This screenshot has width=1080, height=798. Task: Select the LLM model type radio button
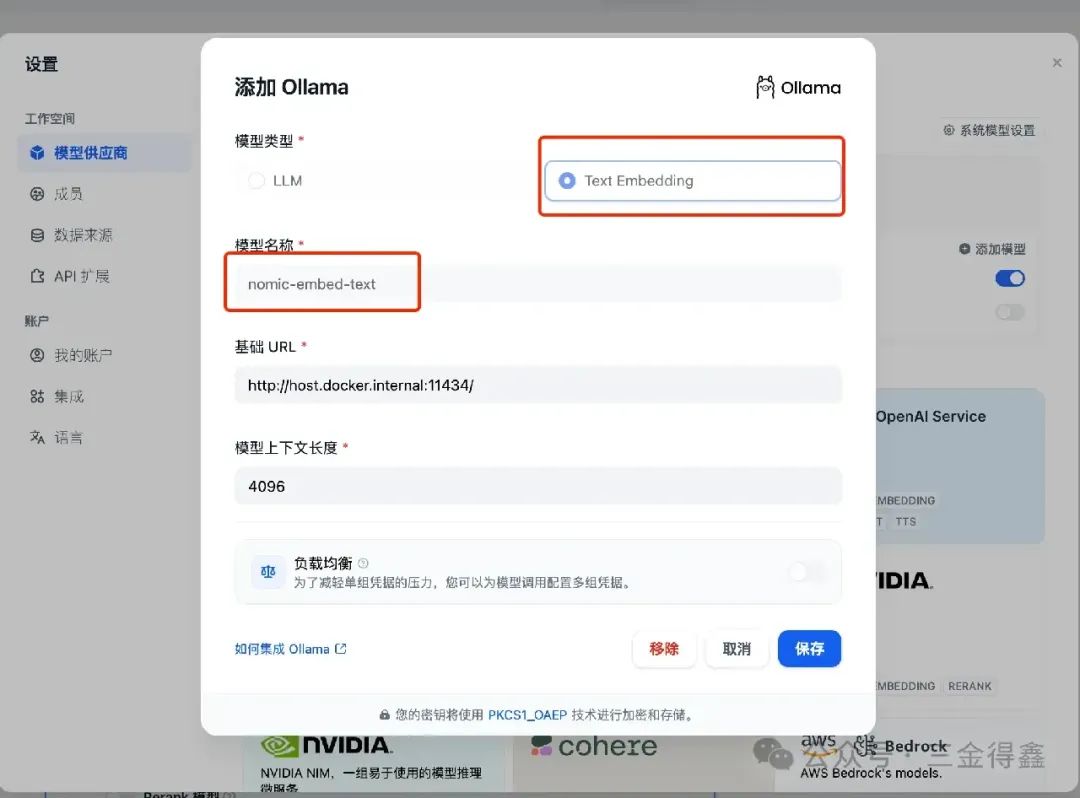256,180
